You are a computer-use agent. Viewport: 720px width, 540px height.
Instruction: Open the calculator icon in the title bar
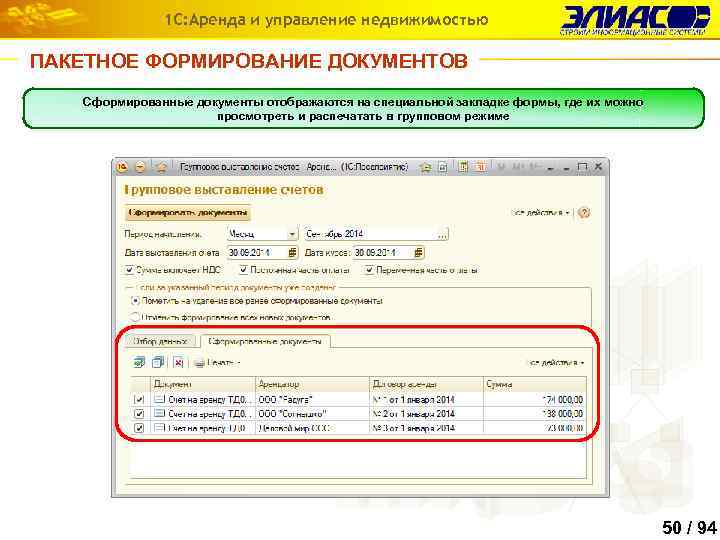coord(463,167)
